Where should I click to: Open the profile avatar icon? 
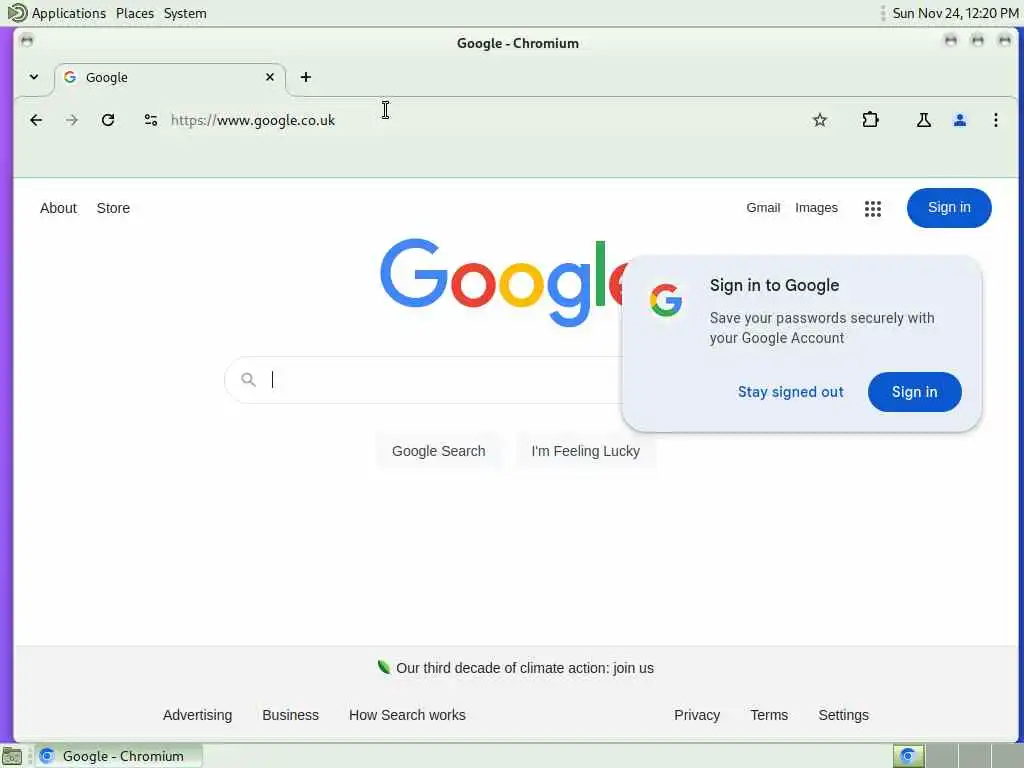click(x=959, y=120)
